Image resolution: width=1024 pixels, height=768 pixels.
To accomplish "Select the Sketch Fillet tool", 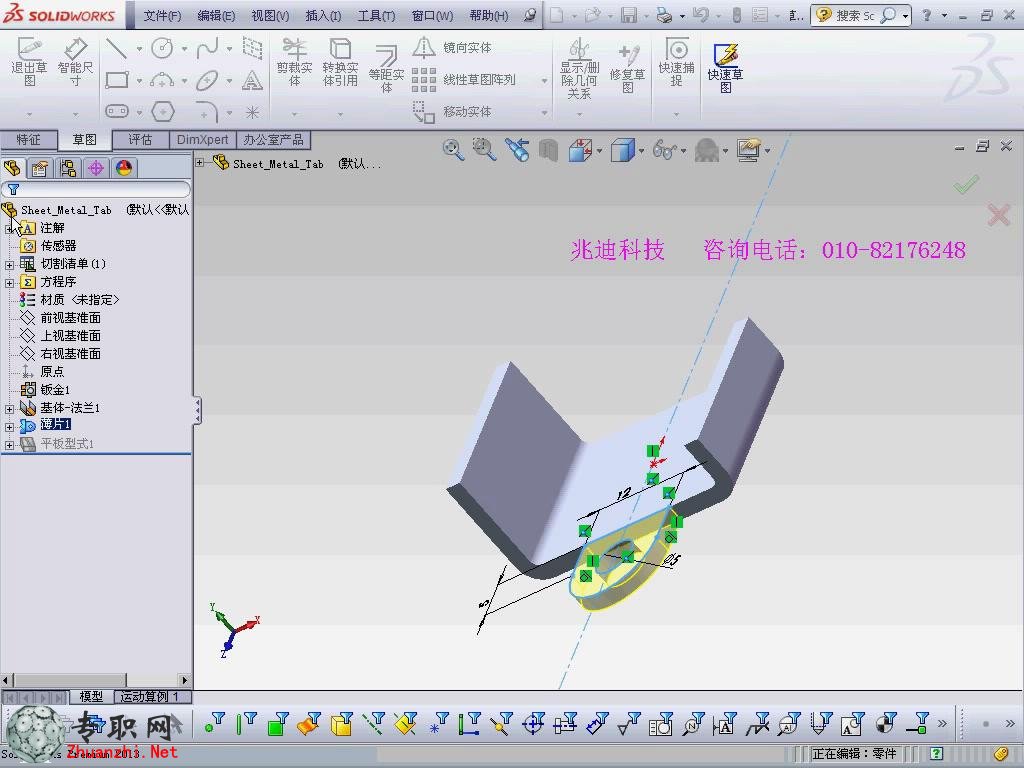I will [207, 112].
